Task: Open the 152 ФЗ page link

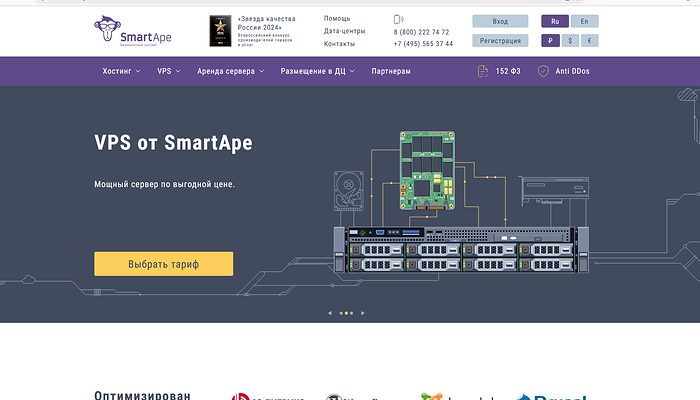Action: [508, 71]
